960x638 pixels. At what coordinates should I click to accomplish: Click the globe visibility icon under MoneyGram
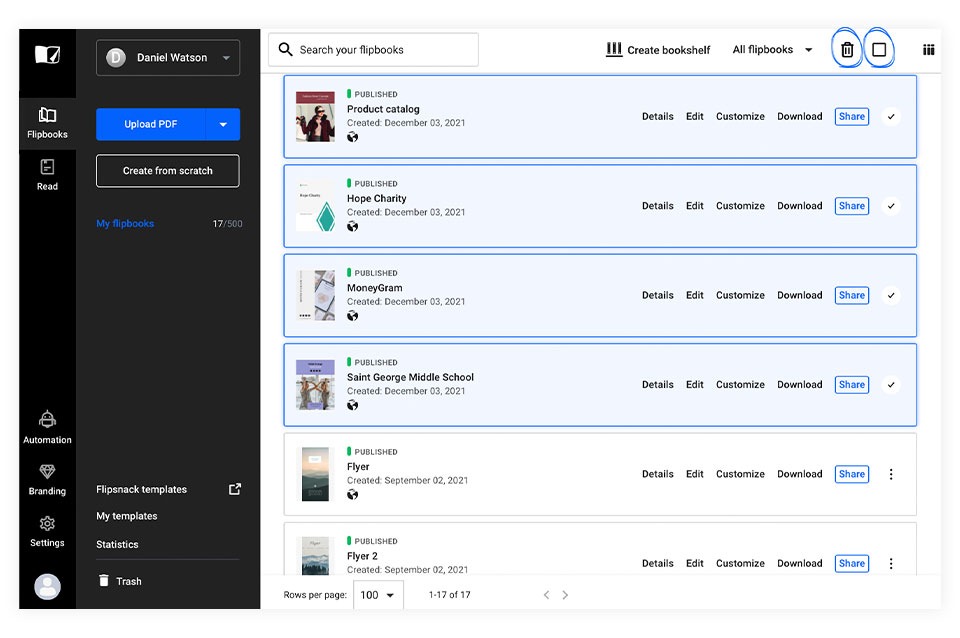click(353, 316)
